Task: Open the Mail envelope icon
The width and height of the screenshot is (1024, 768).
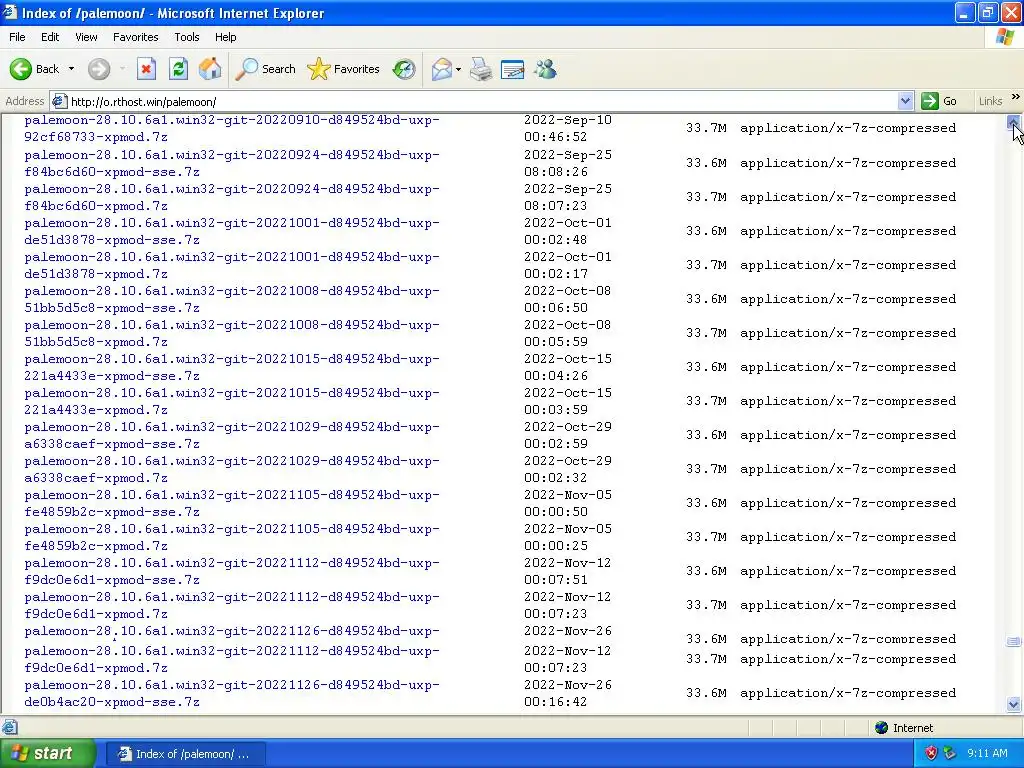Action: click(442, 69)
